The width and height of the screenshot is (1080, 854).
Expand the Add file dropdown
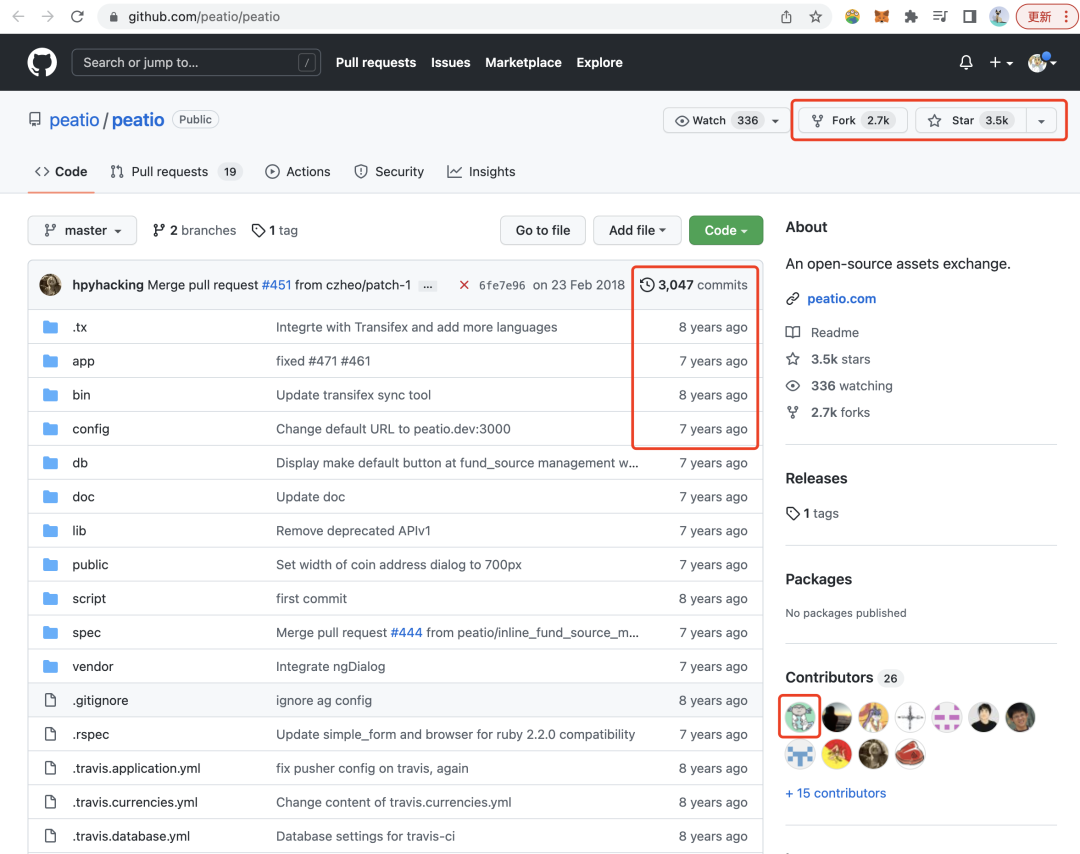637,230
